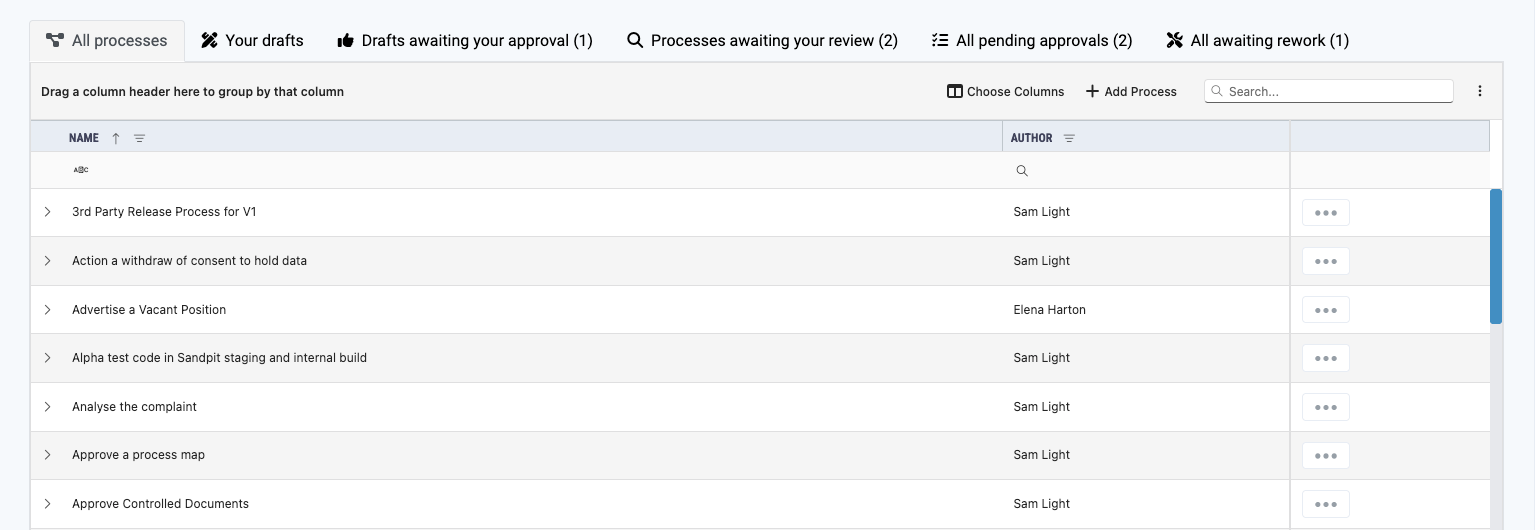Click Sam Light in 3rd Party Release row
This screenshot has height=530, width=1535.
[1041, 212]
